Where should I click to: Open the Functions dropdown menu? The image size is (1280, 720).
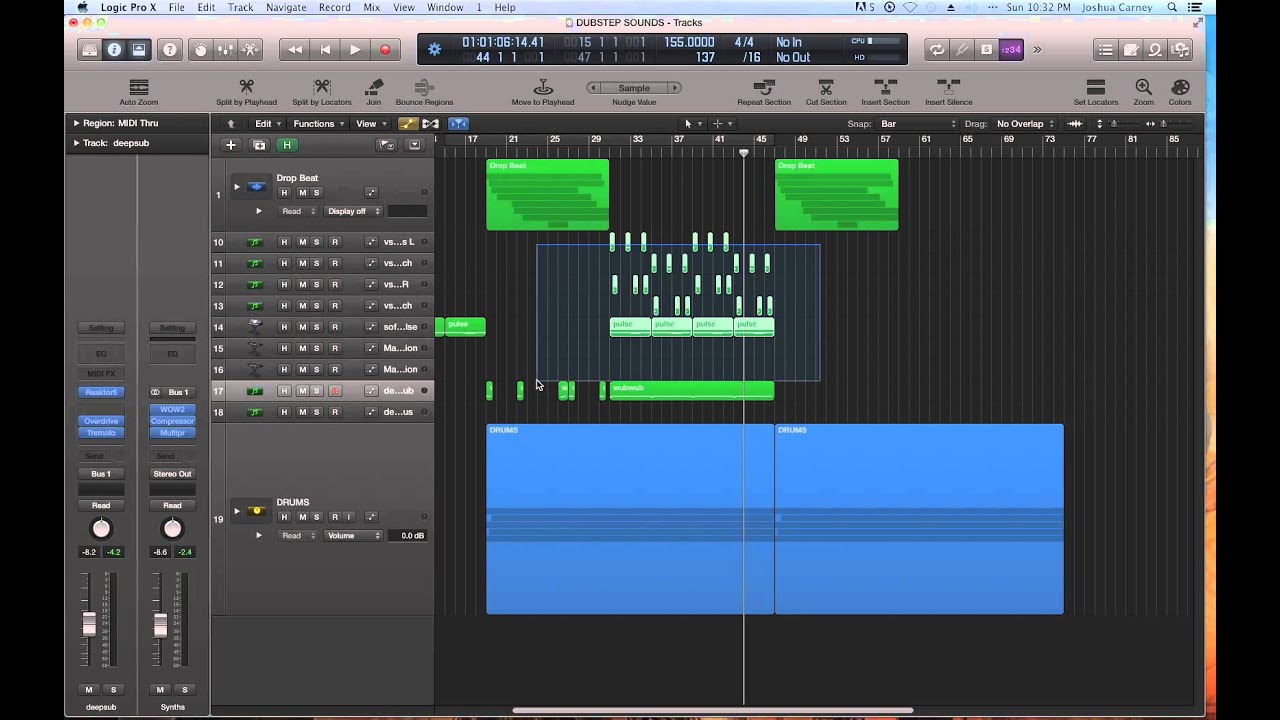(x=318, y=124)
